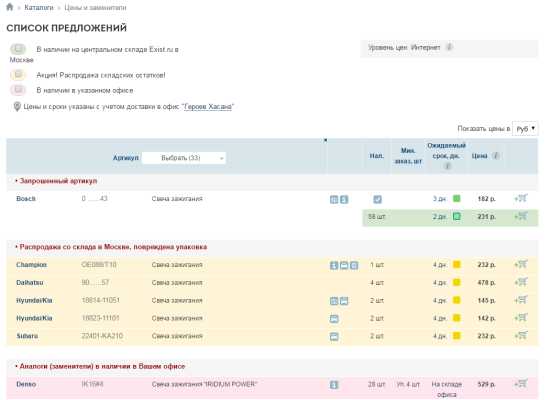Image resolution: width=552 pixels, height=400 pixels.
Task: Open the Bosch brand link
Action: [x=26, y=199]
